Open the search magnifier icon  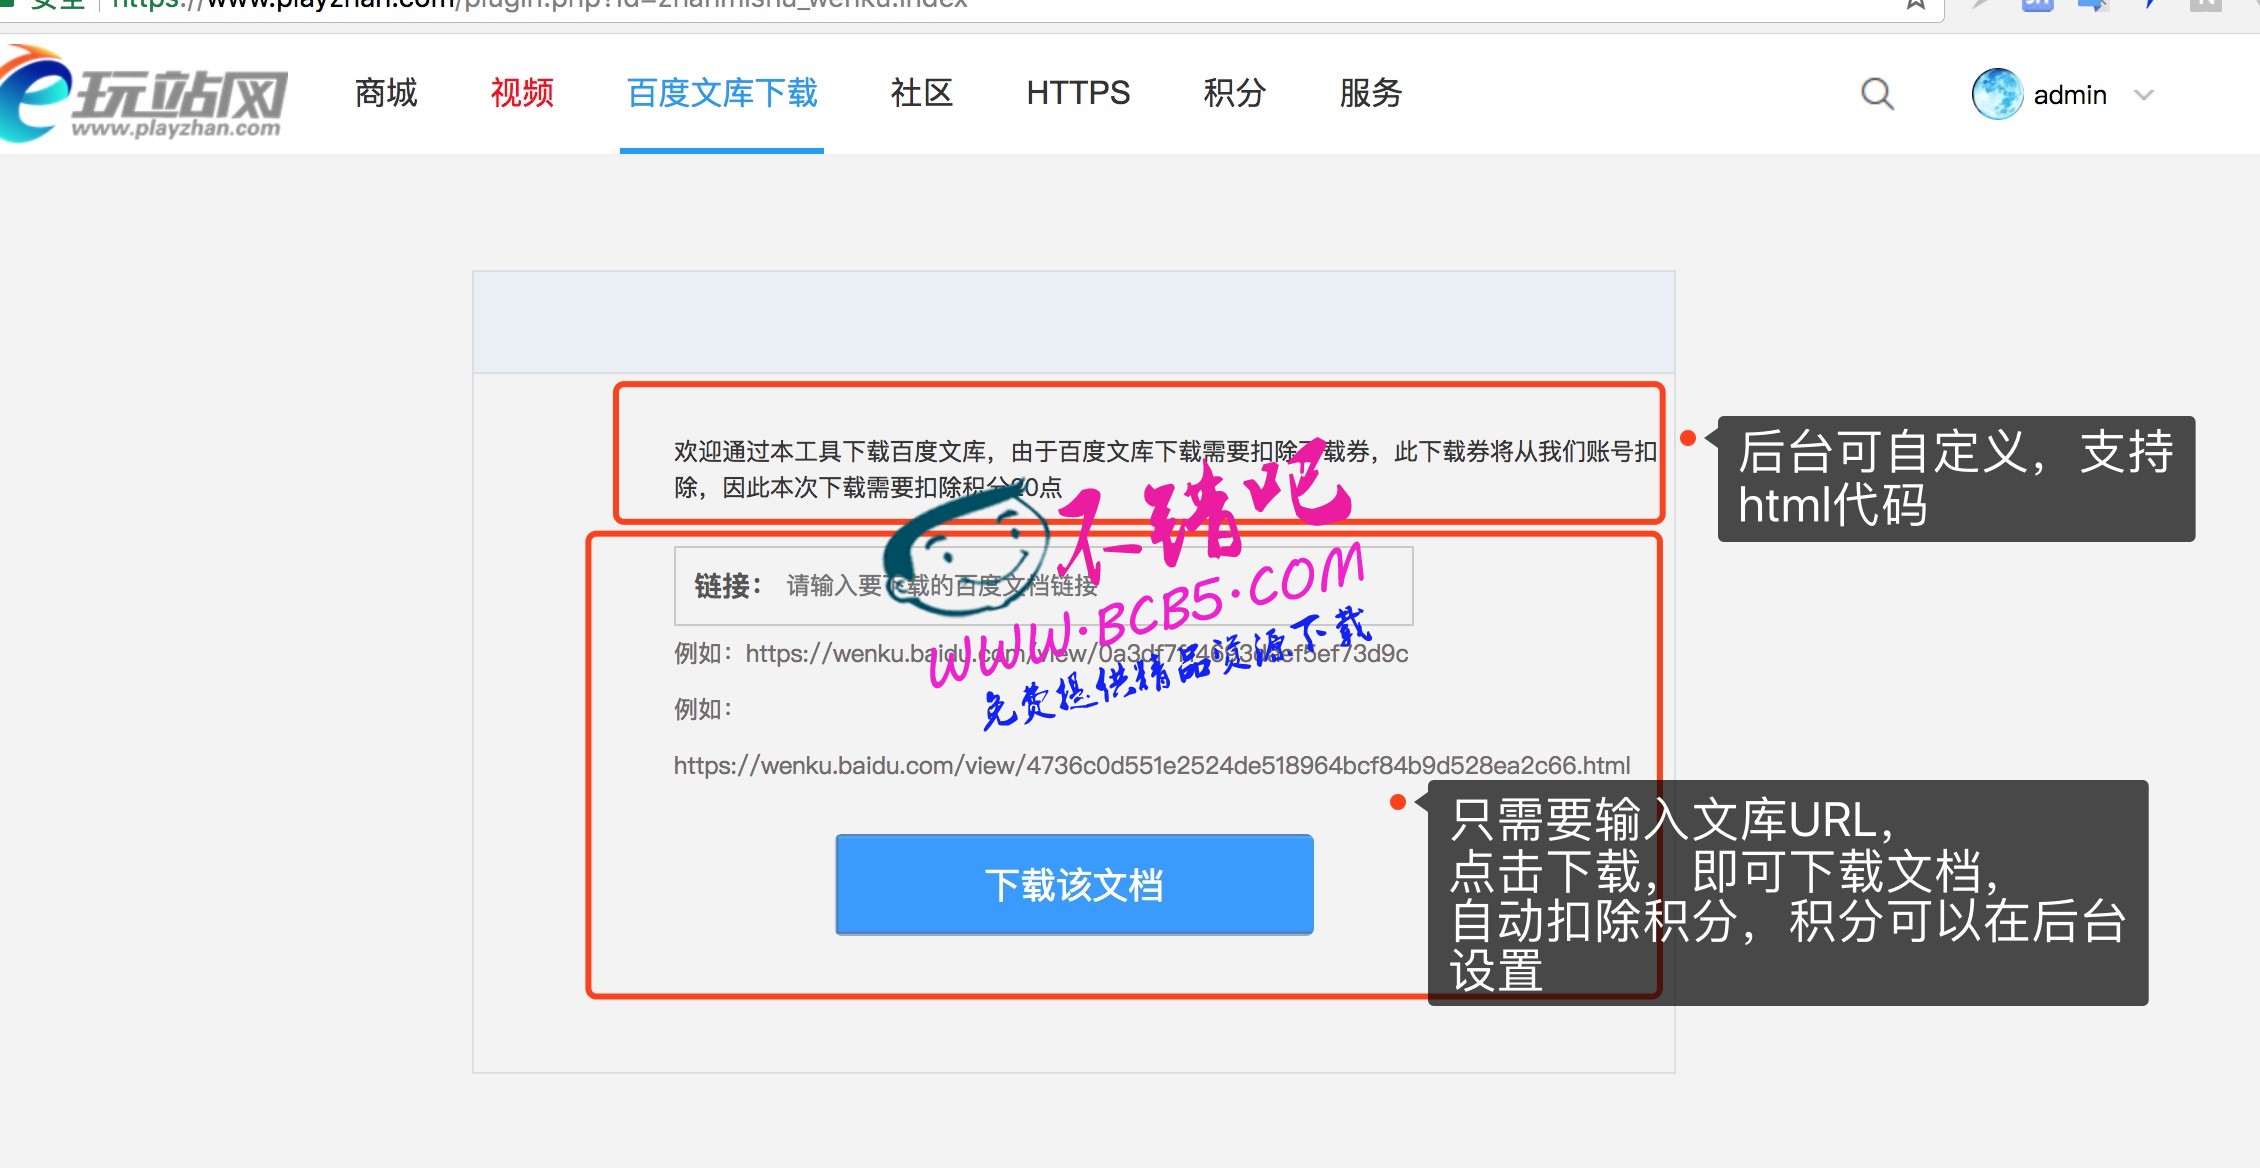point(1877,94)
